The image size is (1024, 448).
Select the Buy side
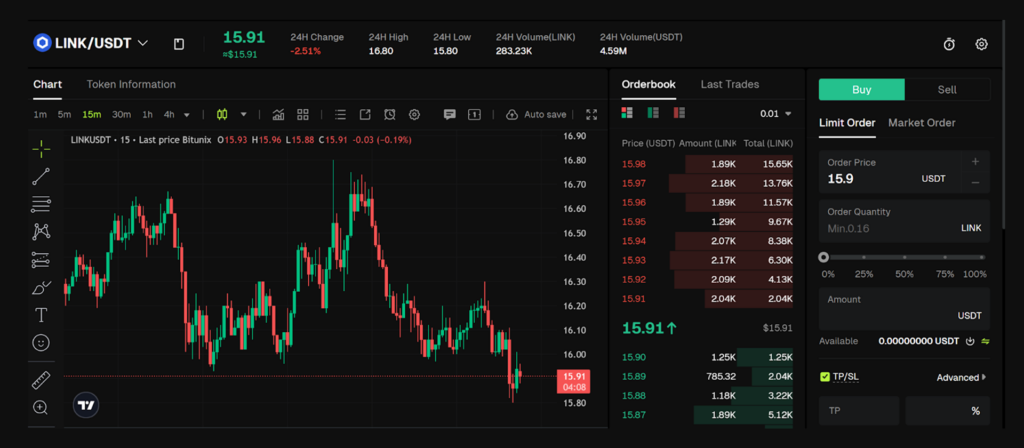pos(861,89)
